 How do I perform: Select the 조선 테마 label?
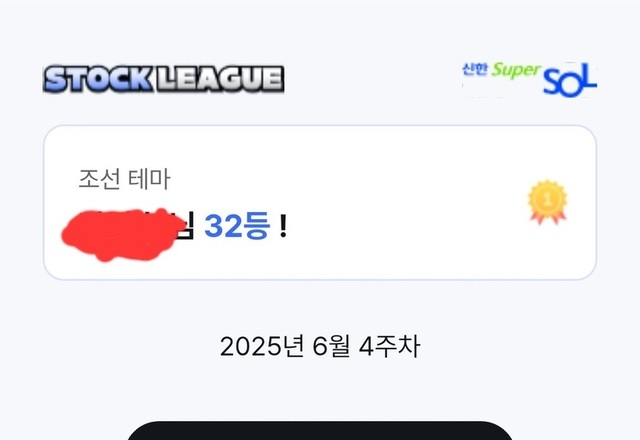coord(124,179)
